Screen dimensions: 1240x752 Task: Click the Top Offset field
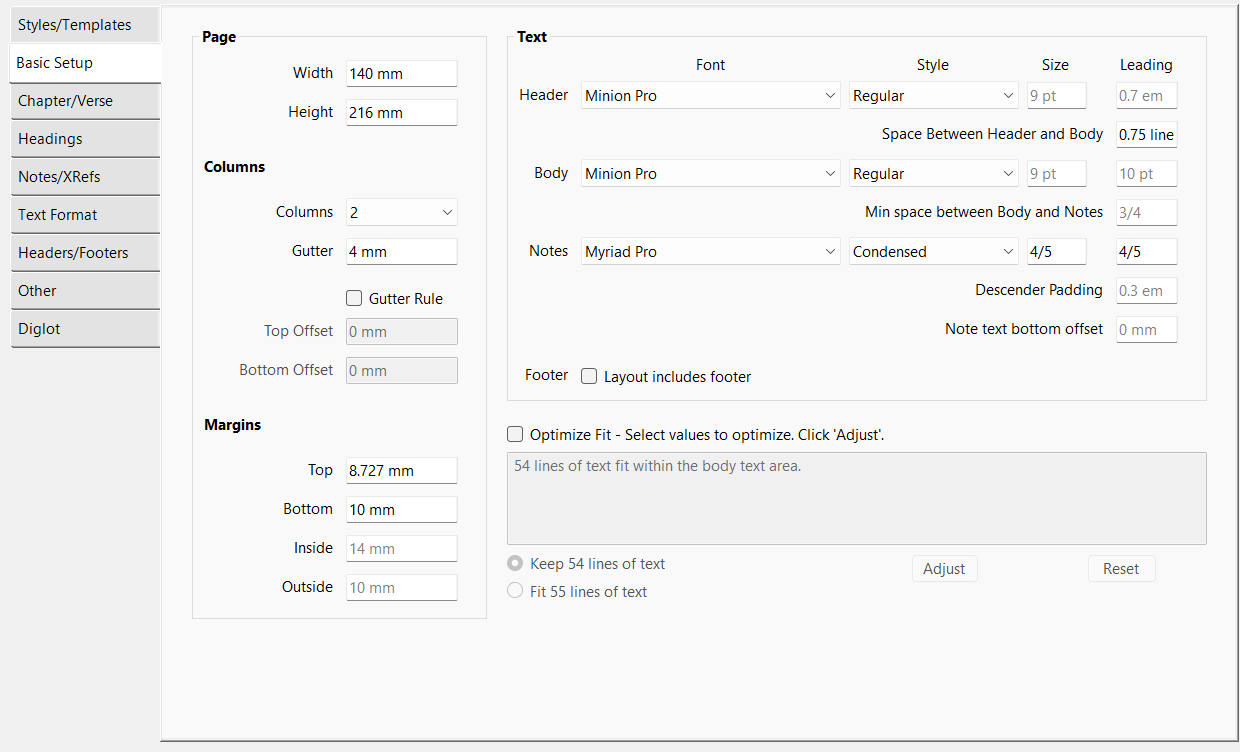(x=401, y=332)
